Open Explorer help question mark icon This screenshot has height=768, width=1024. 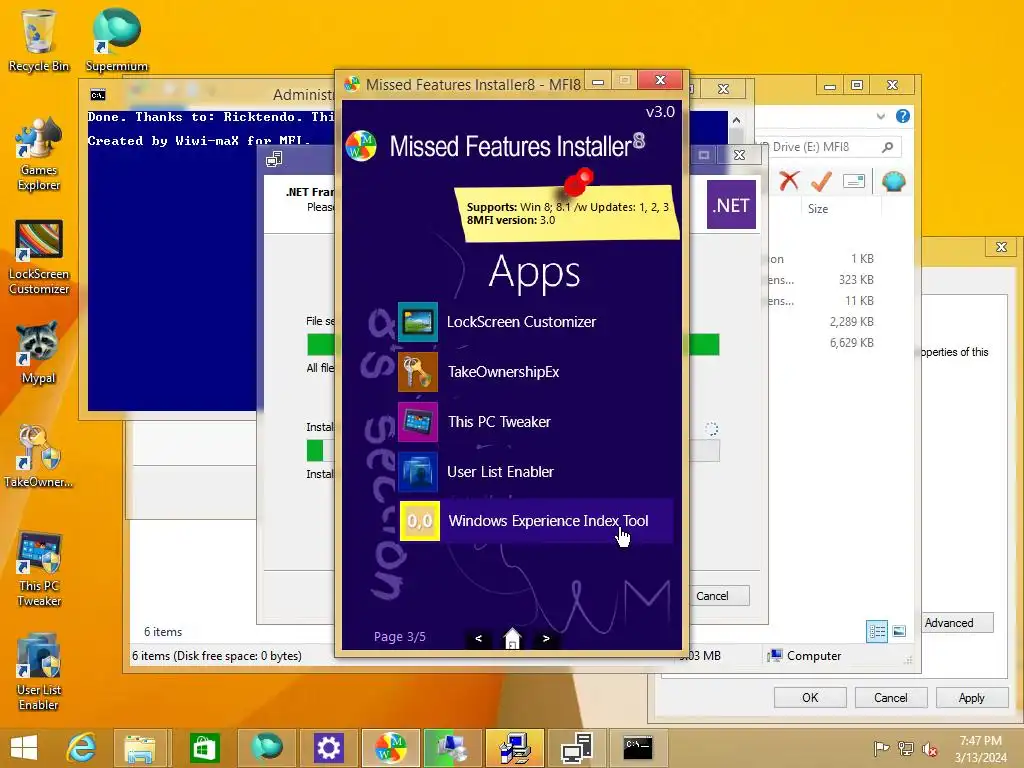pos(903,116)
